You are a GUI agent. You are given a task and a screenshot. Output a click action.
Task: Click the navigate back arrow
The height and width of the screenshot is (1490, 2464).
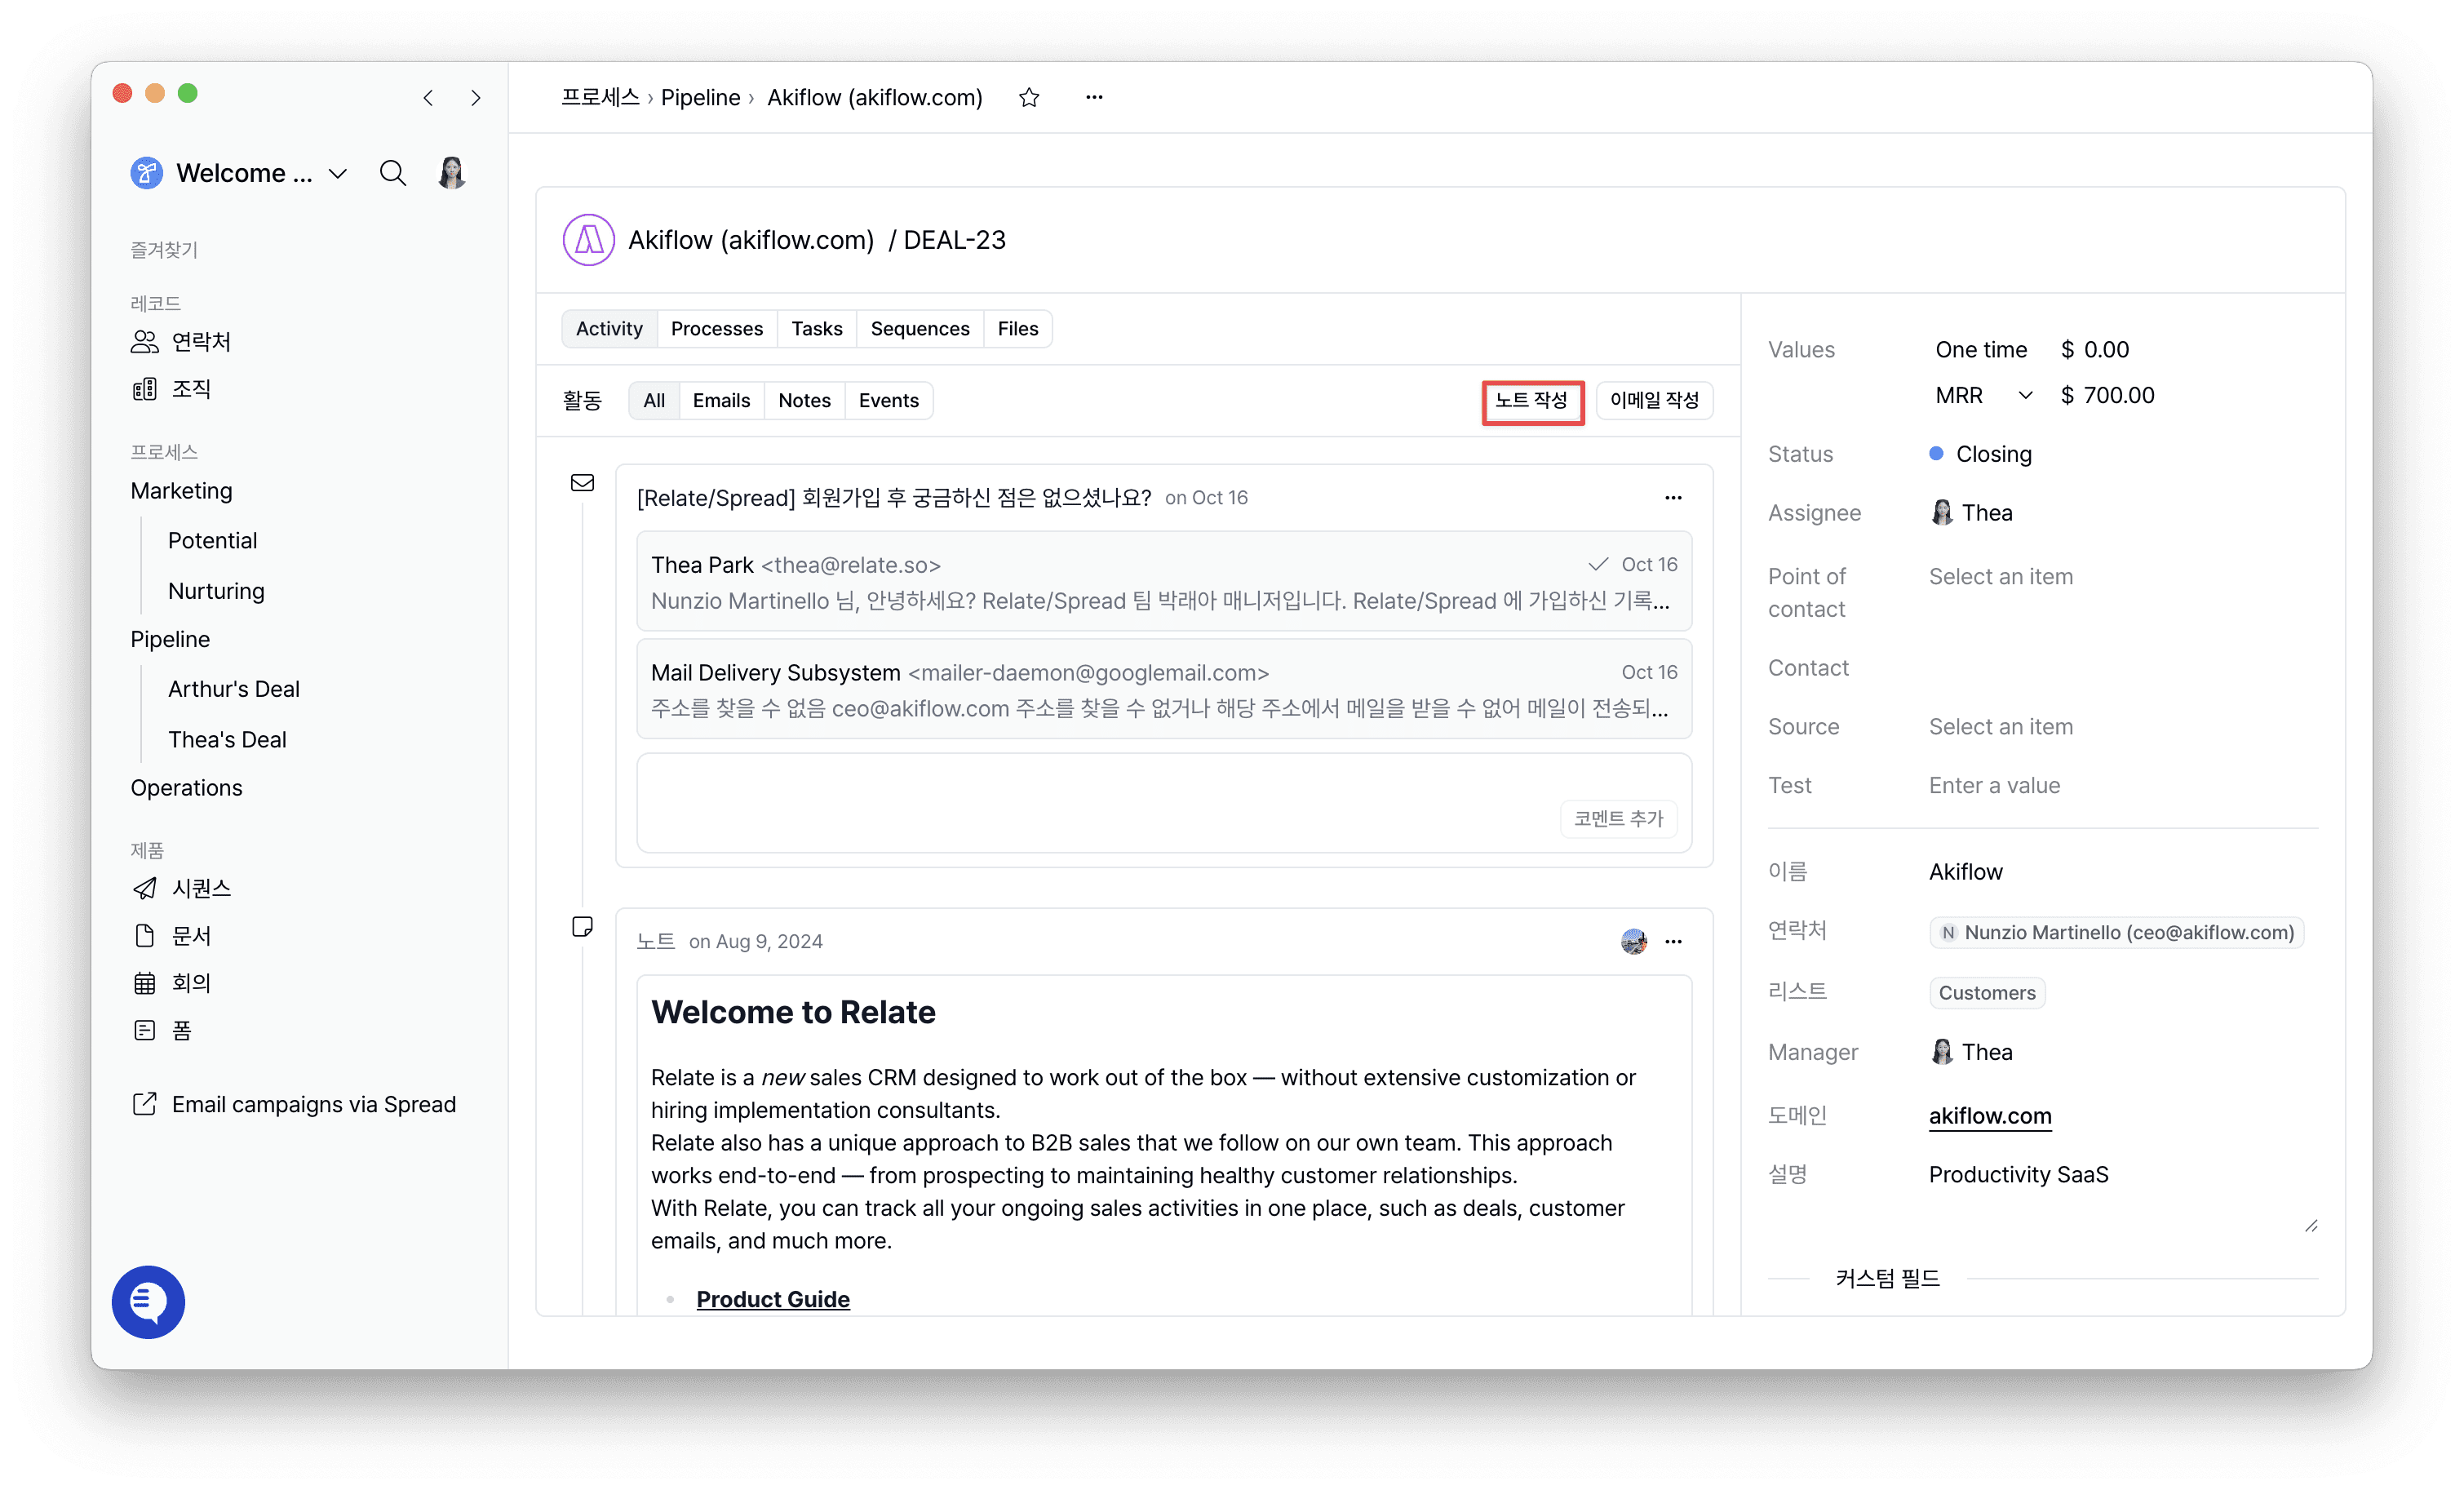click(428, 97)
